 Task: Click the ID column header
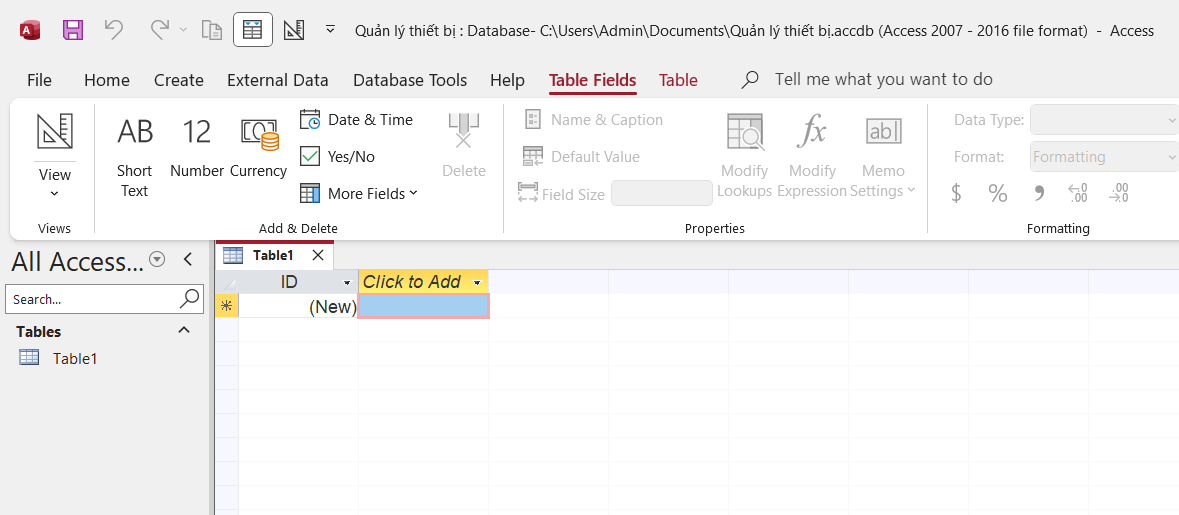tap(289, 282)
